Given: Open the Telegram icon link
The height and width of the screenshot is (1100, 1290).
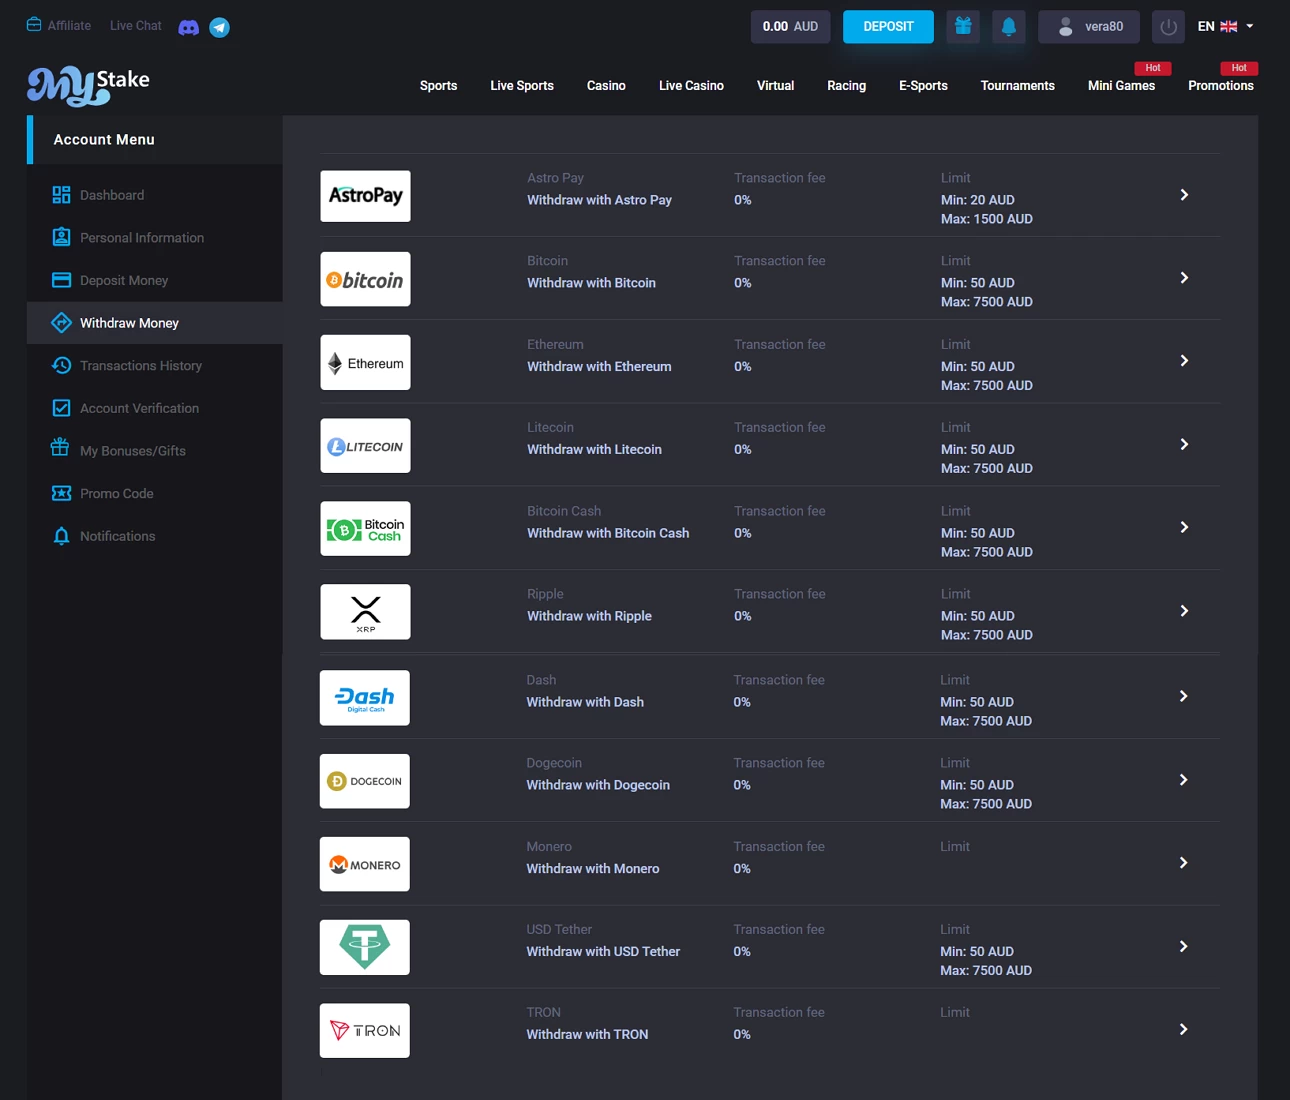Looking at the screenshot, I should (x=219, y=27).
